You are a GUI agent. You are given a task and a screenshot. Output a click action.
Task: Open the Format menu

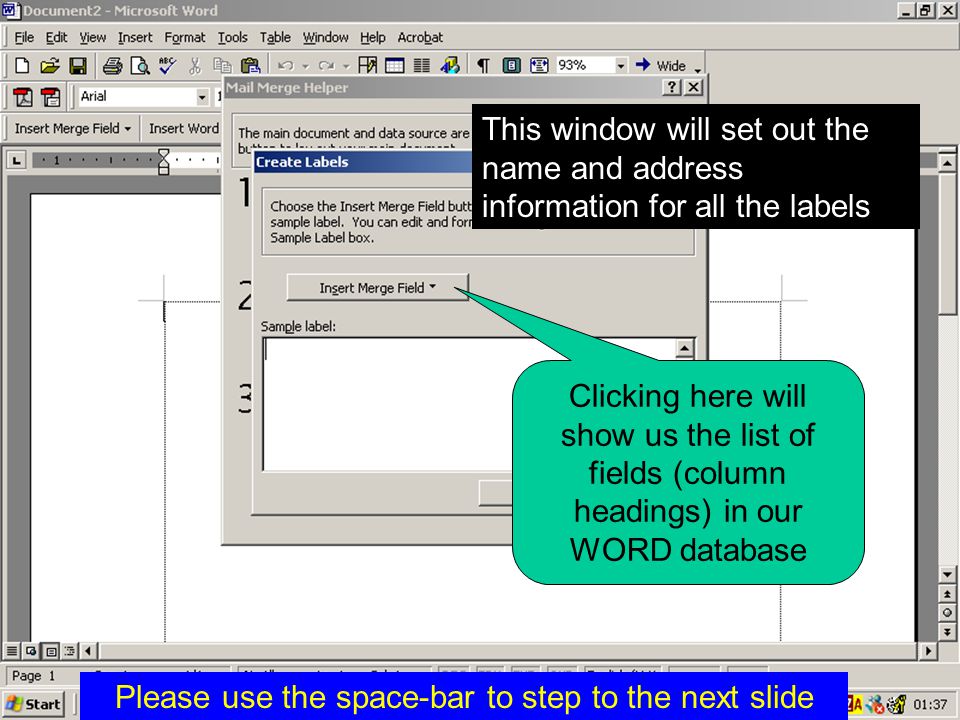point(185,38)
